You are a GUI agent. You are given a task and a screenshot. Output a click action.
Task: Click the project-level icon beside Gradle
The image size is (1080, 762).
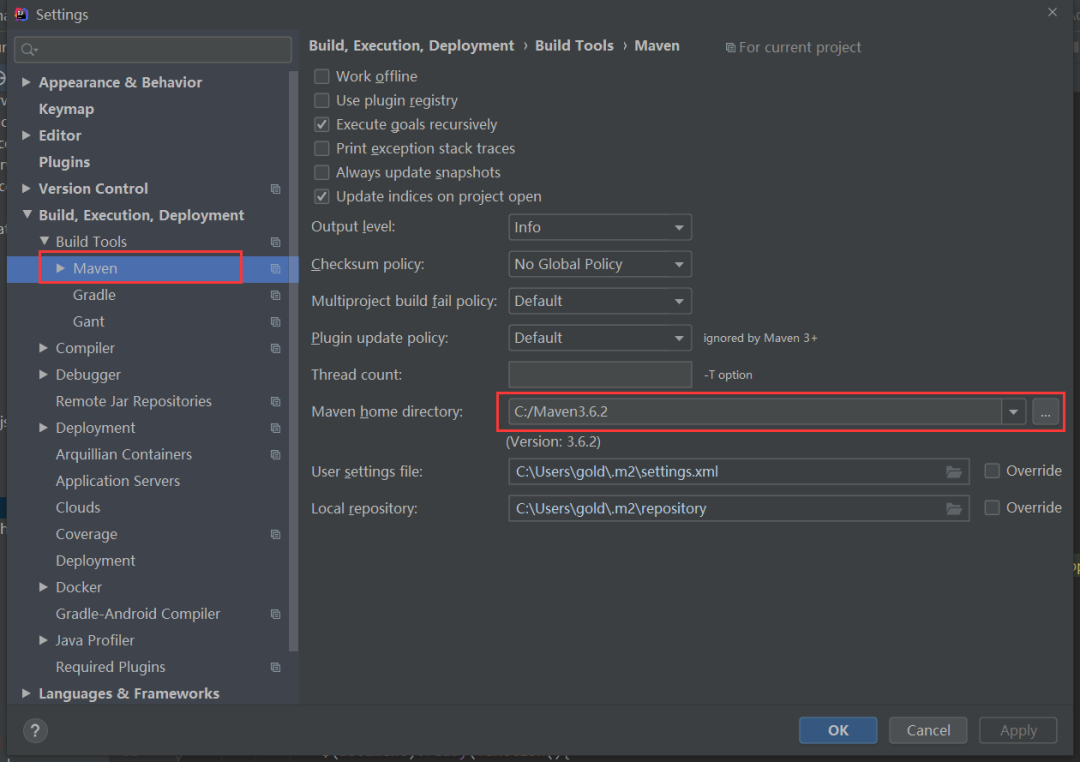(x=276, y=295)
